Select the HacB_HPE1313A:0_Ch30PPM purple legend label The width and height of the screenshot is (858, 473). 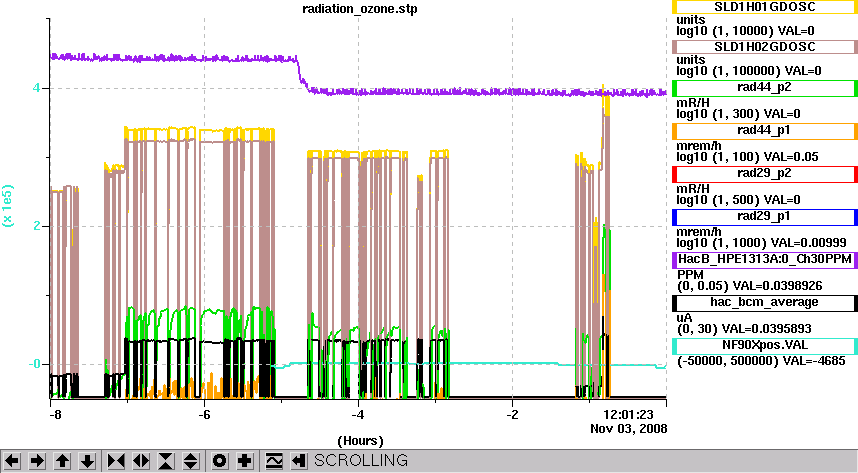[x=764, y=259]
